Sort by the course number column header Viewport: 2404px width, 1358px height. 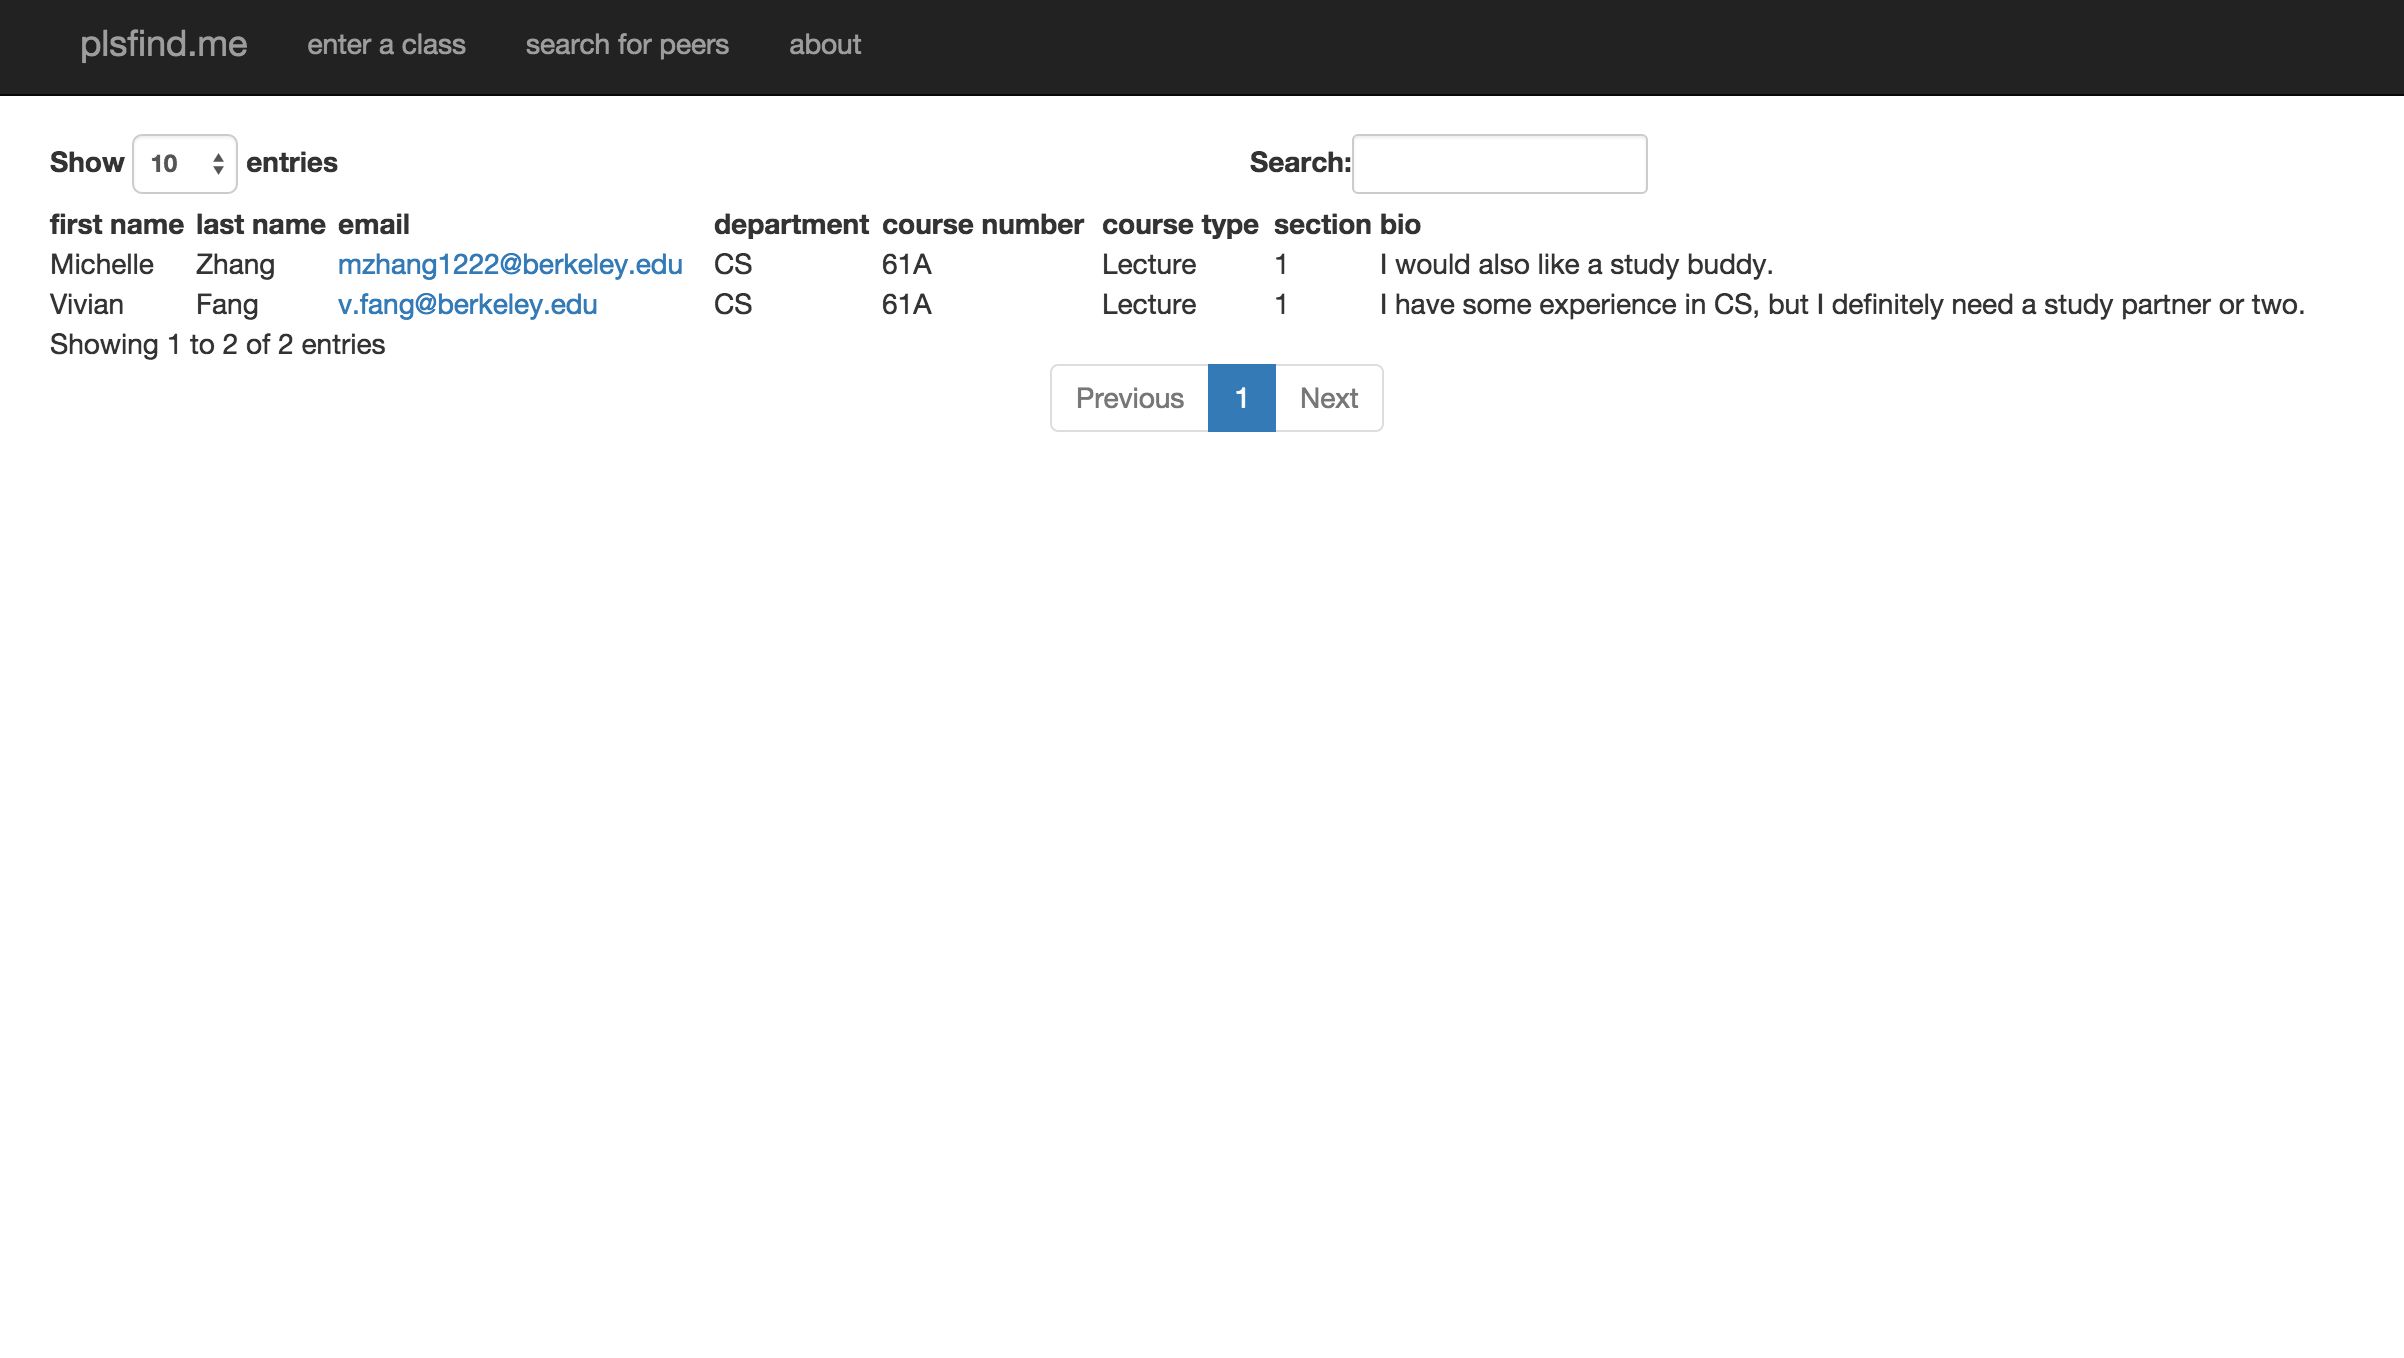[x=982, y=225]
